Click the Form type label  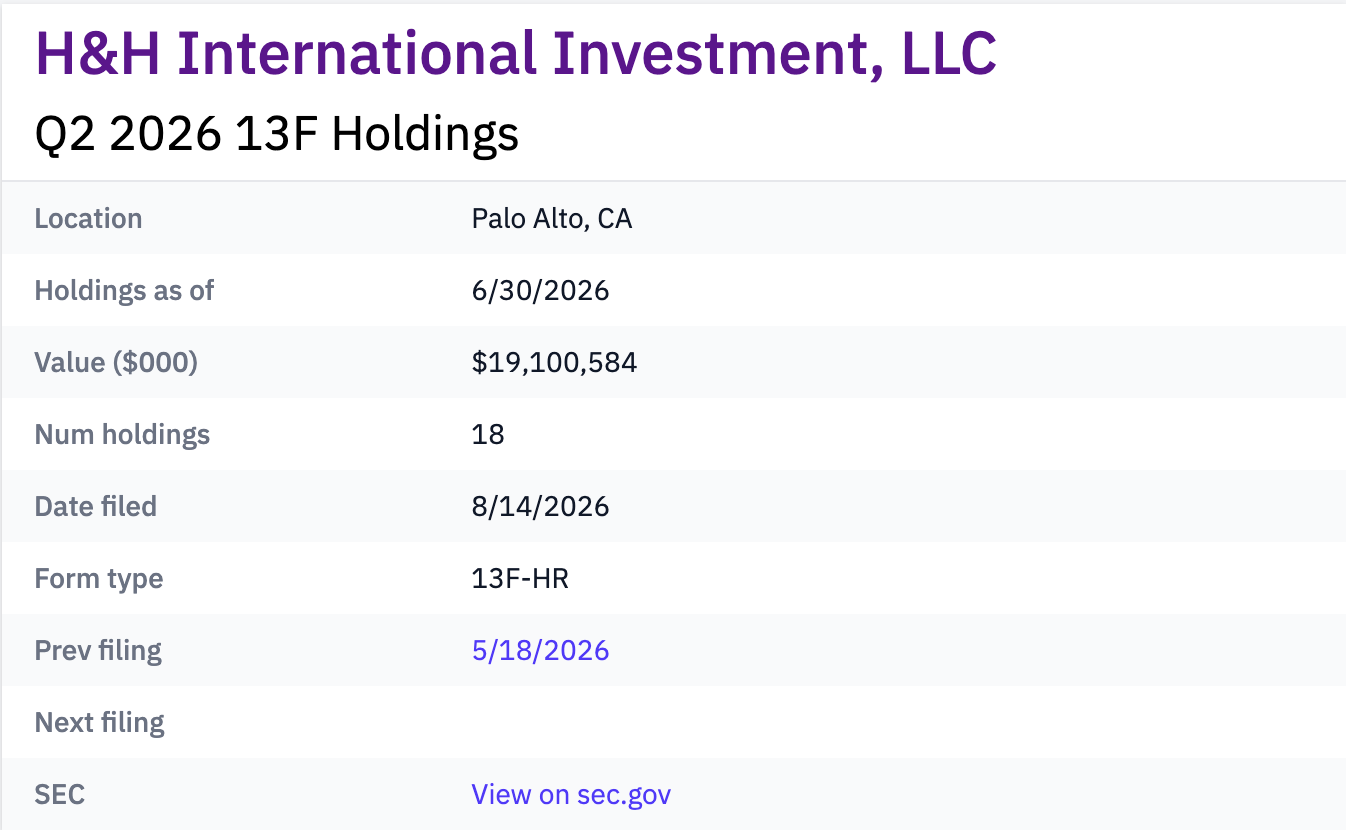pyautogui.click(x=99, y=578)
